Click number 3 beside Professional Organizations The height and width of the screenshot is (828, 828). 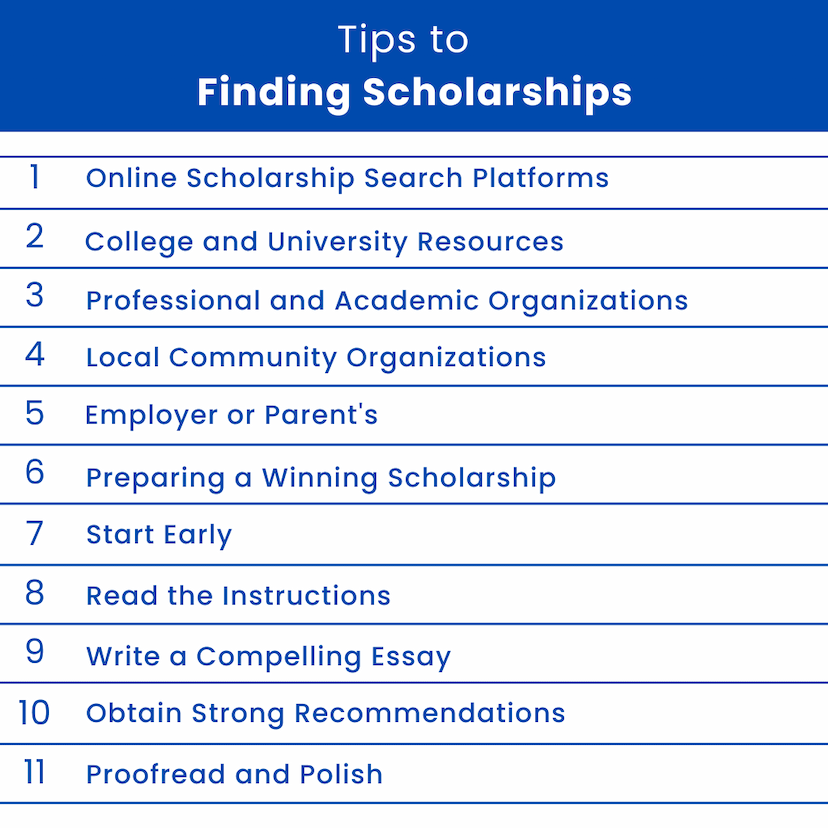pos(34,295)
